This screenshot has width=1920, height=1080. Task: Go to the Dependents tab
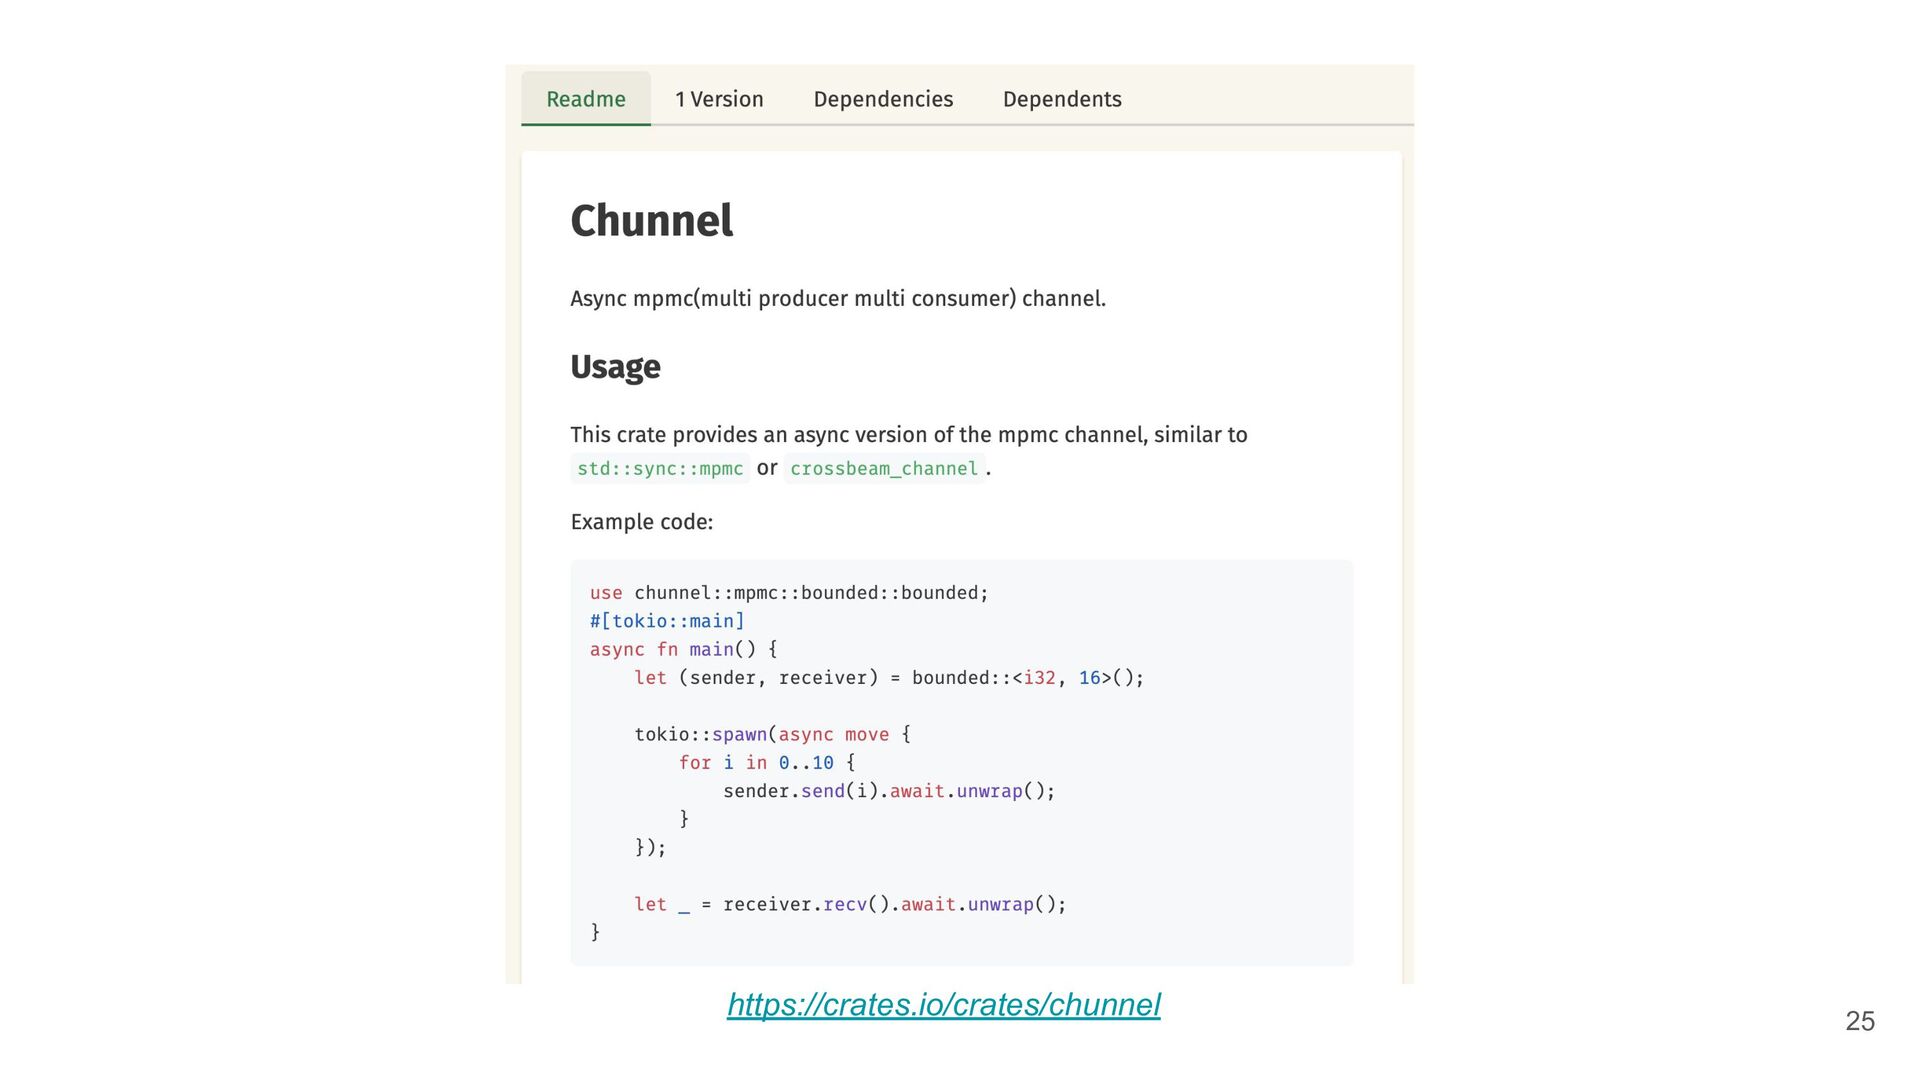[1062, 99]
